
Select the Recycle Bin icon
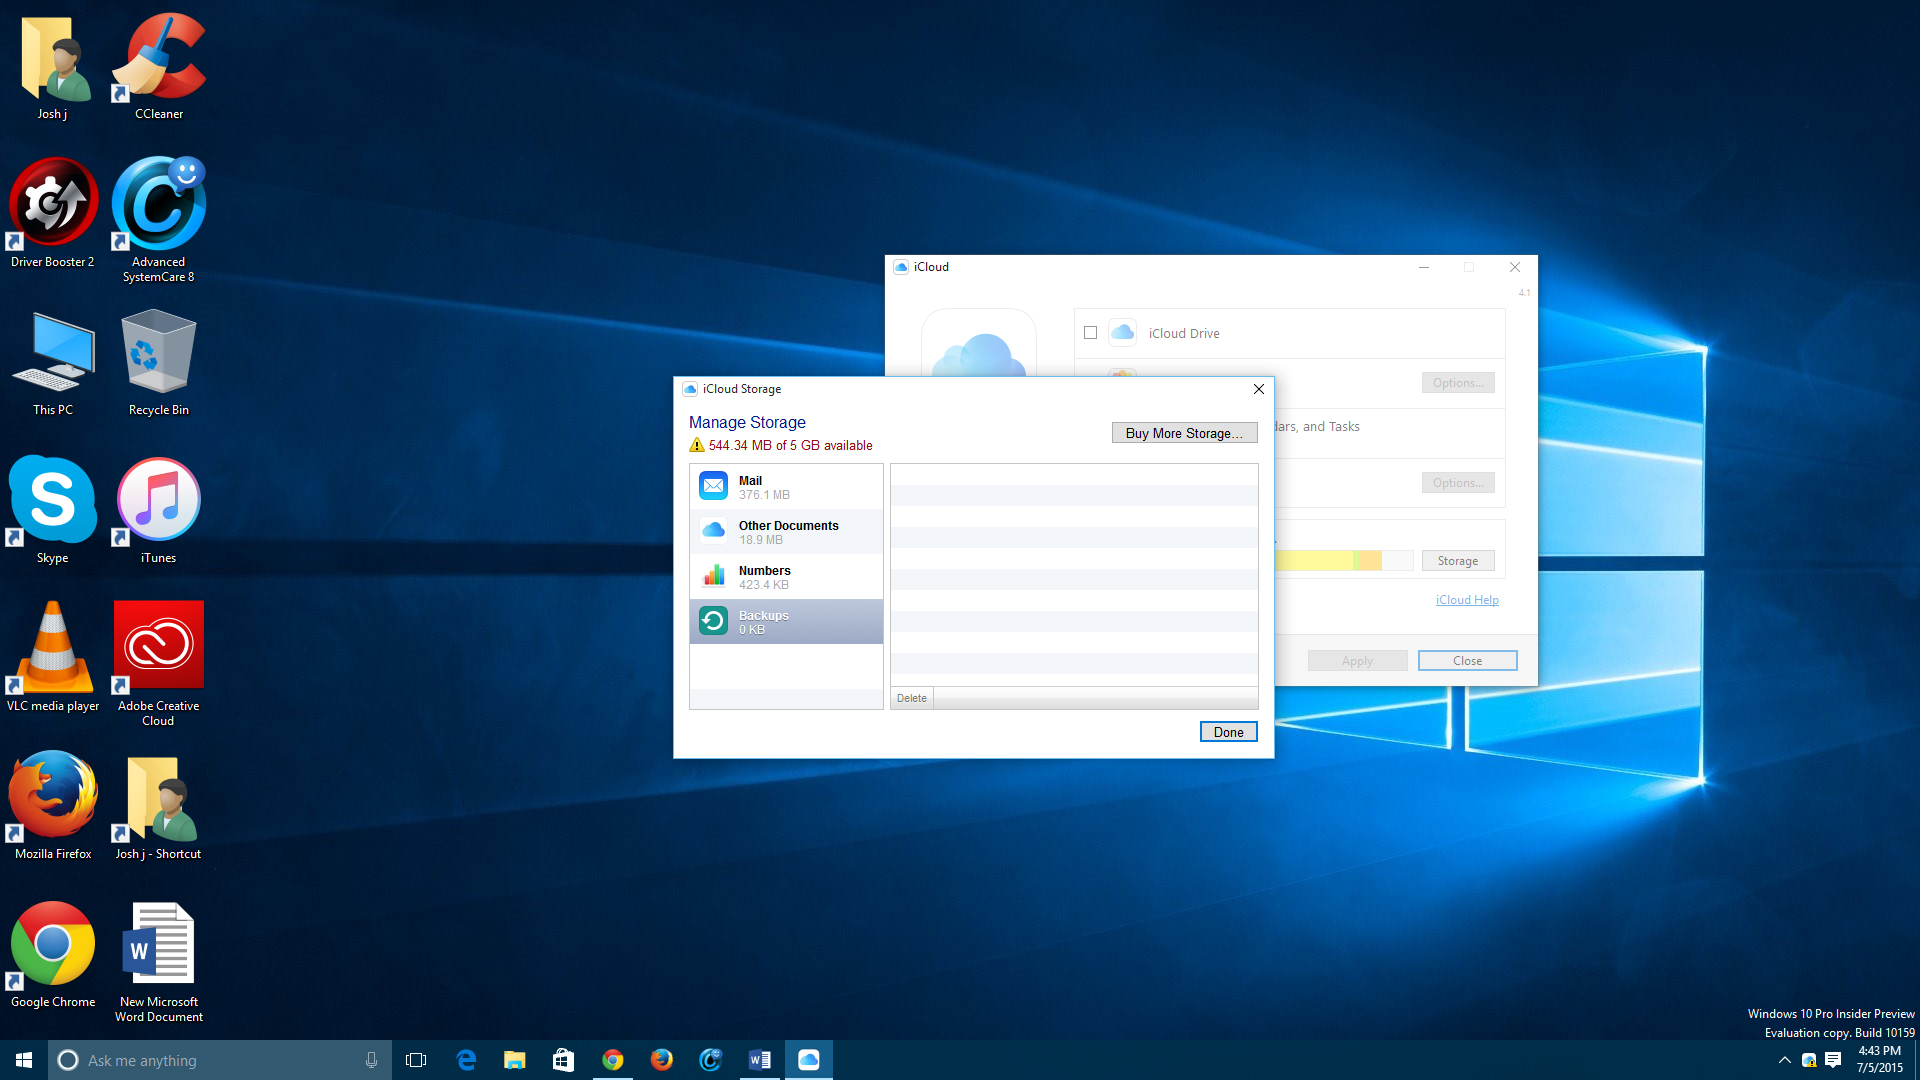(159, 363)
